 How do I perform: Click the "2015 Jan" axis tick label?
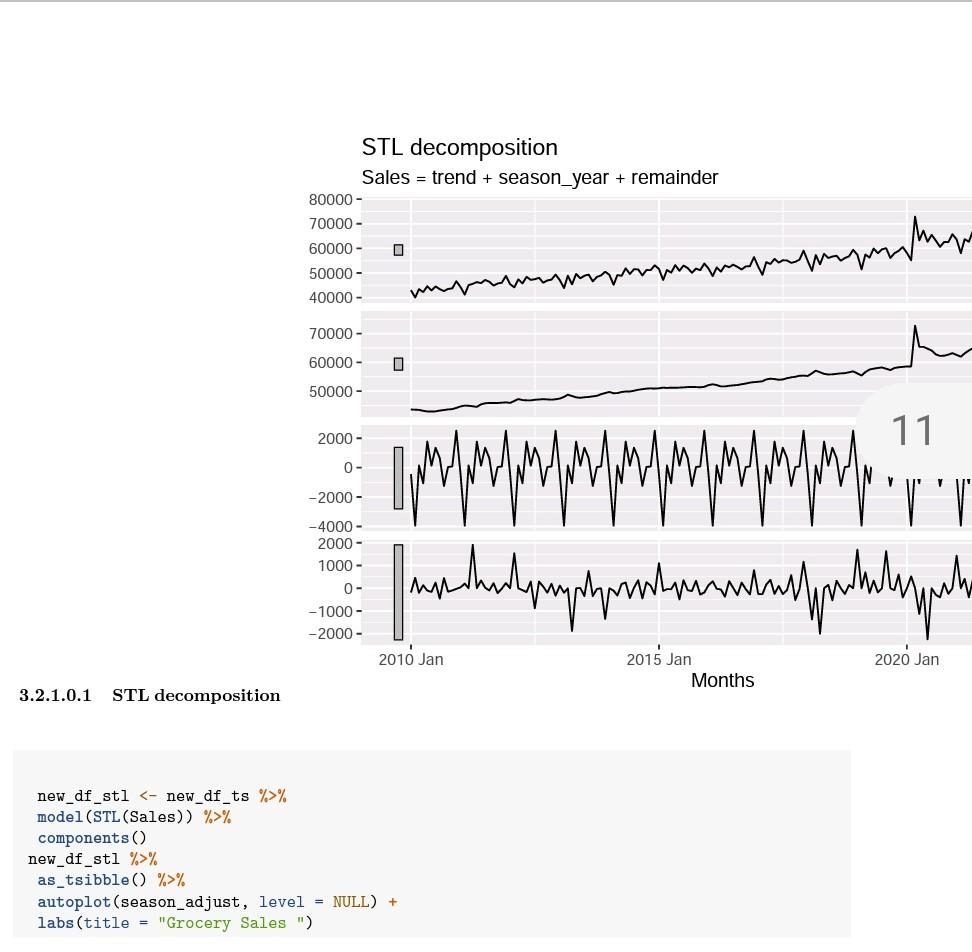pyautogui.click(x=659, y=659)
